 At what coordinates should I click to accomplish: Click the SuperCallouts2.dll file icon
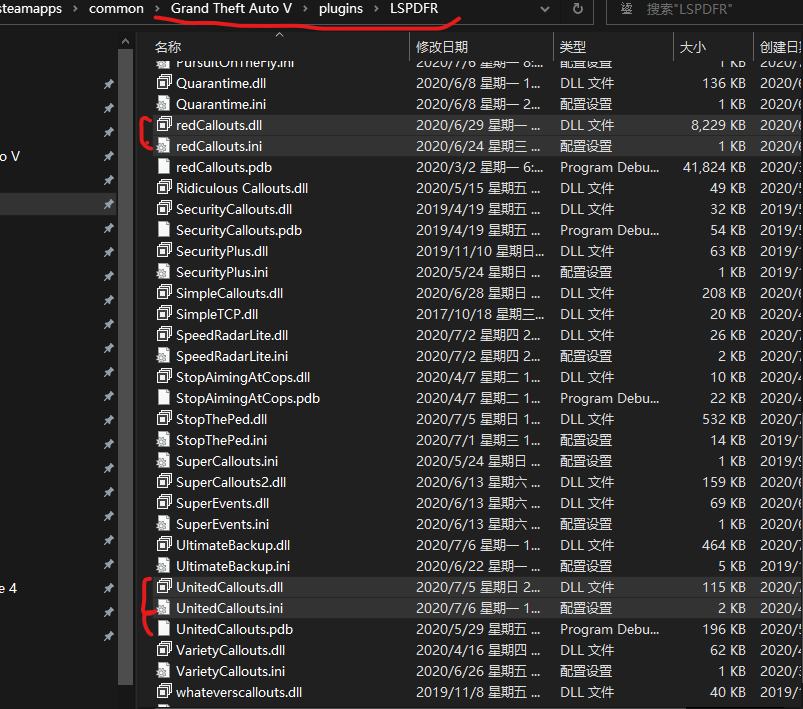(x=164, y=481)
